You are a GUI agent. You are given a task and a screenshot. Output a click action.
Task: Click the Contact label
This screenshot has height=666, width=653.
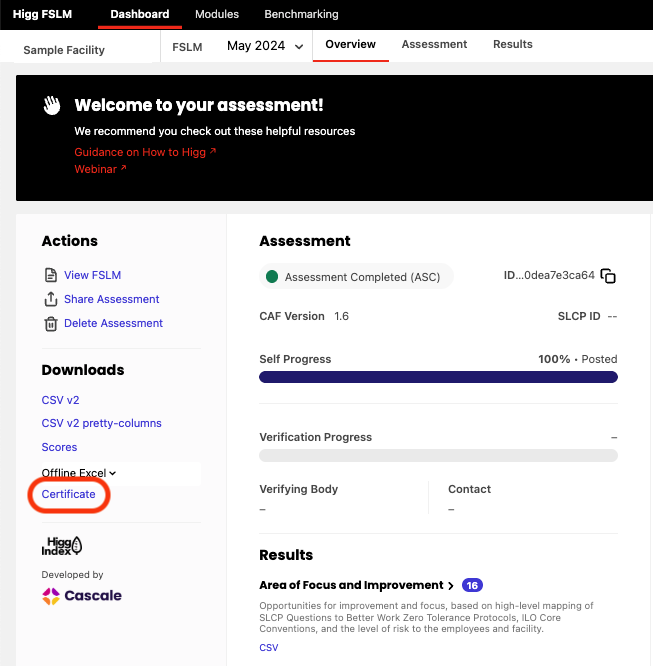pos(469,489)
